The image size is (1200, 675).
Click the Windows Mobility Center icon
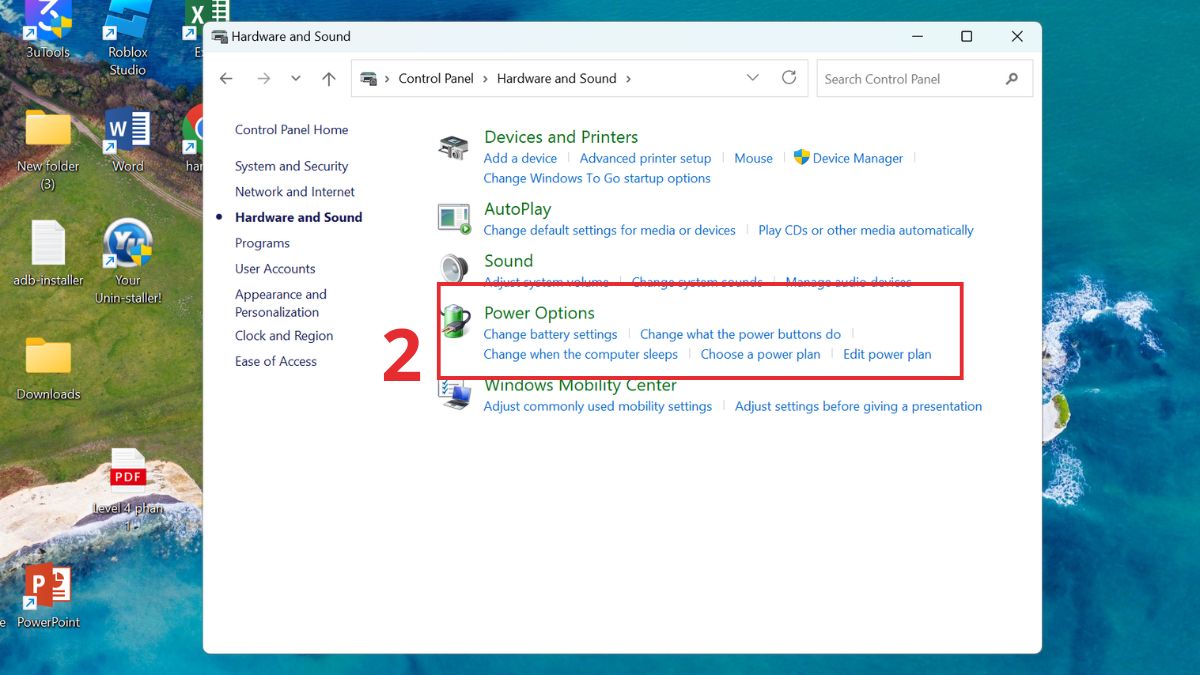click(456, 394)
